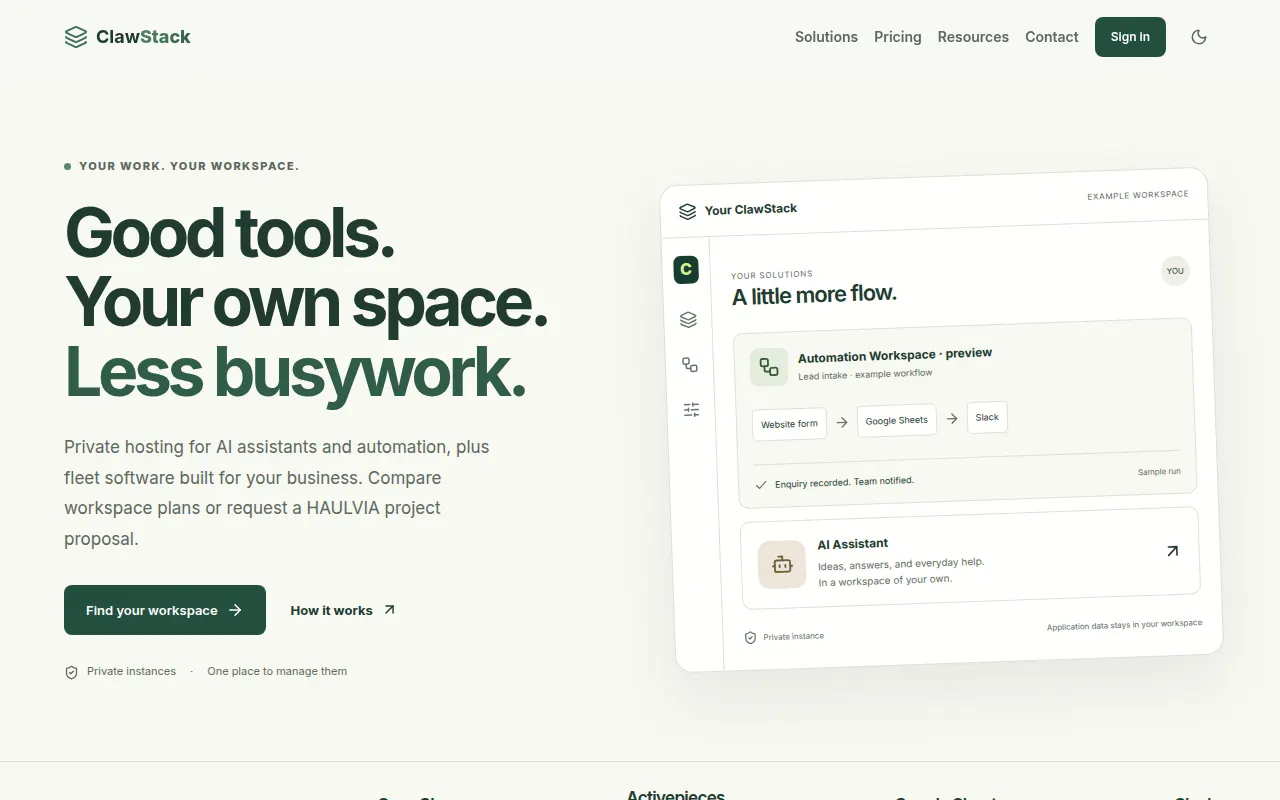The width and height of the screenshot is (1280, 800).
Task: Click the shield icon next to Private instances
Action: [x=71, y=672]
